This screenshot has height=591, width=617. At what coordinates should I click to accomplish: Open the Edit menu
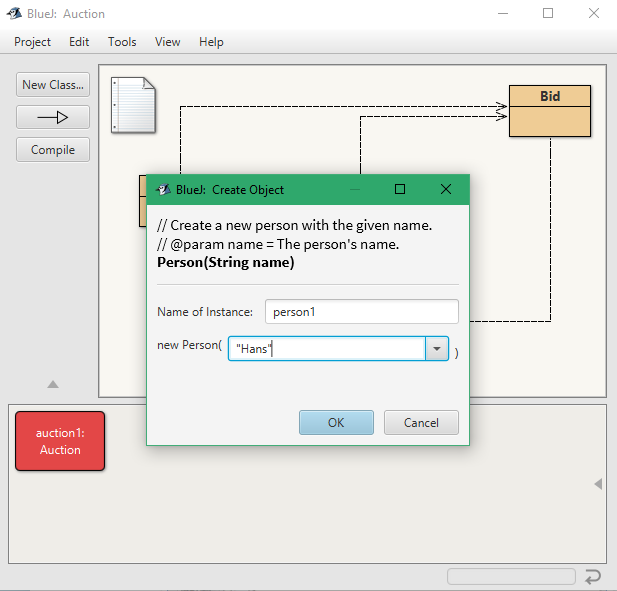[x=79, y=42]
